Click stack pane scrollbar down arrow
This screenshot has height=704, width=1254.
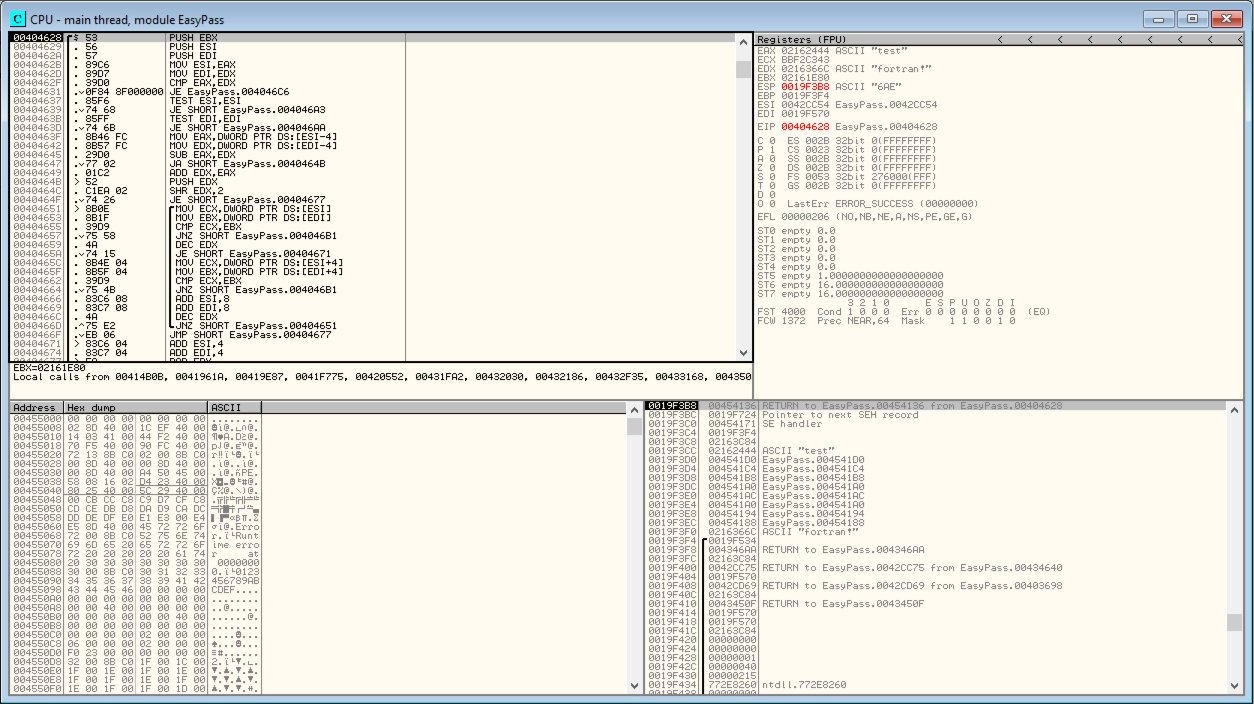(x=1235, y=686)
